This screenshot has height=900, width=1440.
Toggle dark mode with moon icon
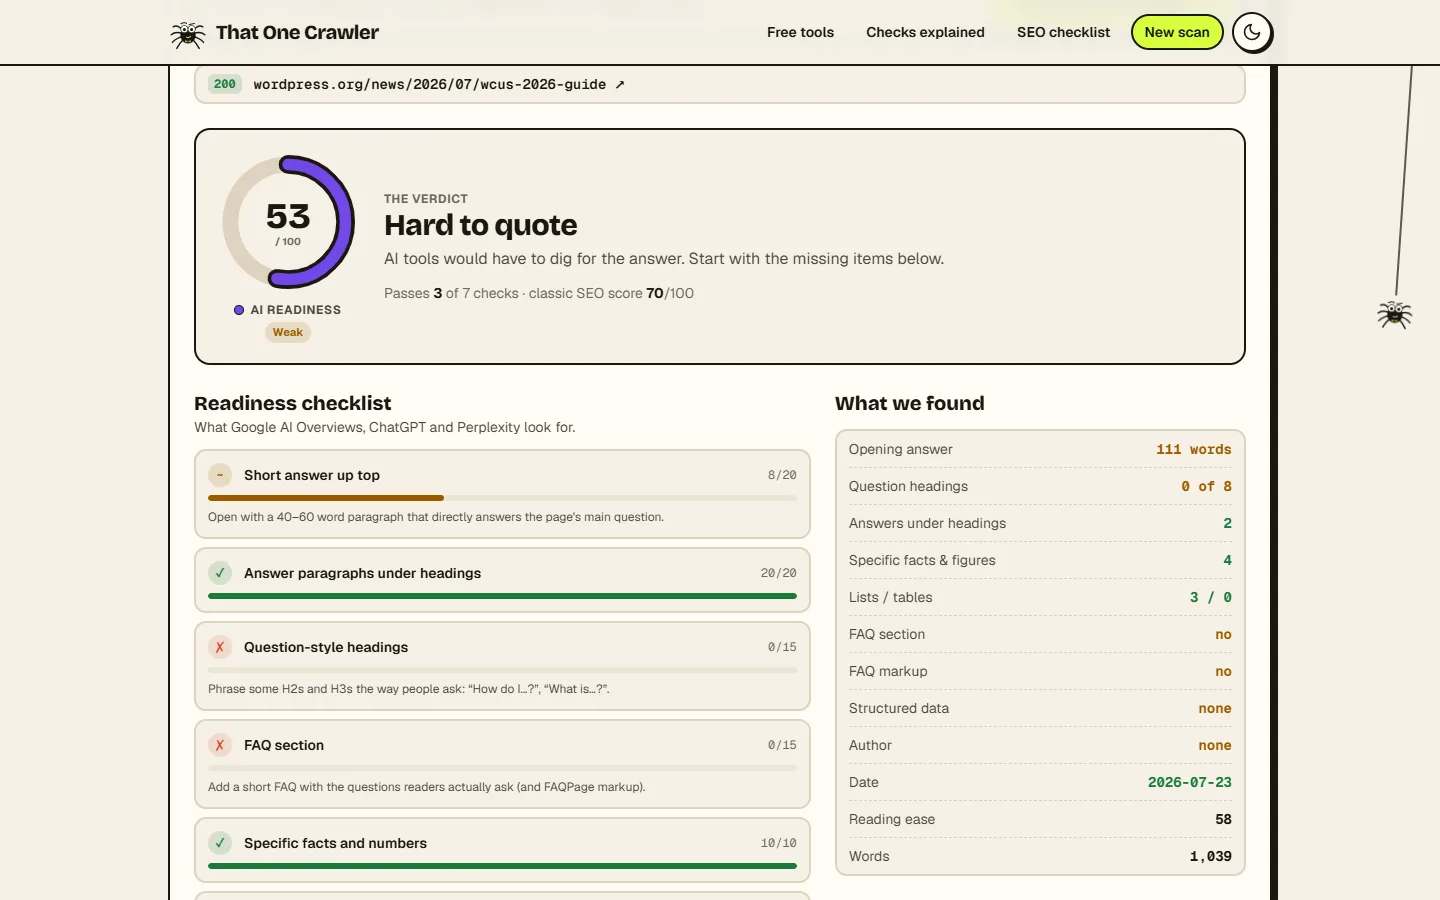(1252, 33)
